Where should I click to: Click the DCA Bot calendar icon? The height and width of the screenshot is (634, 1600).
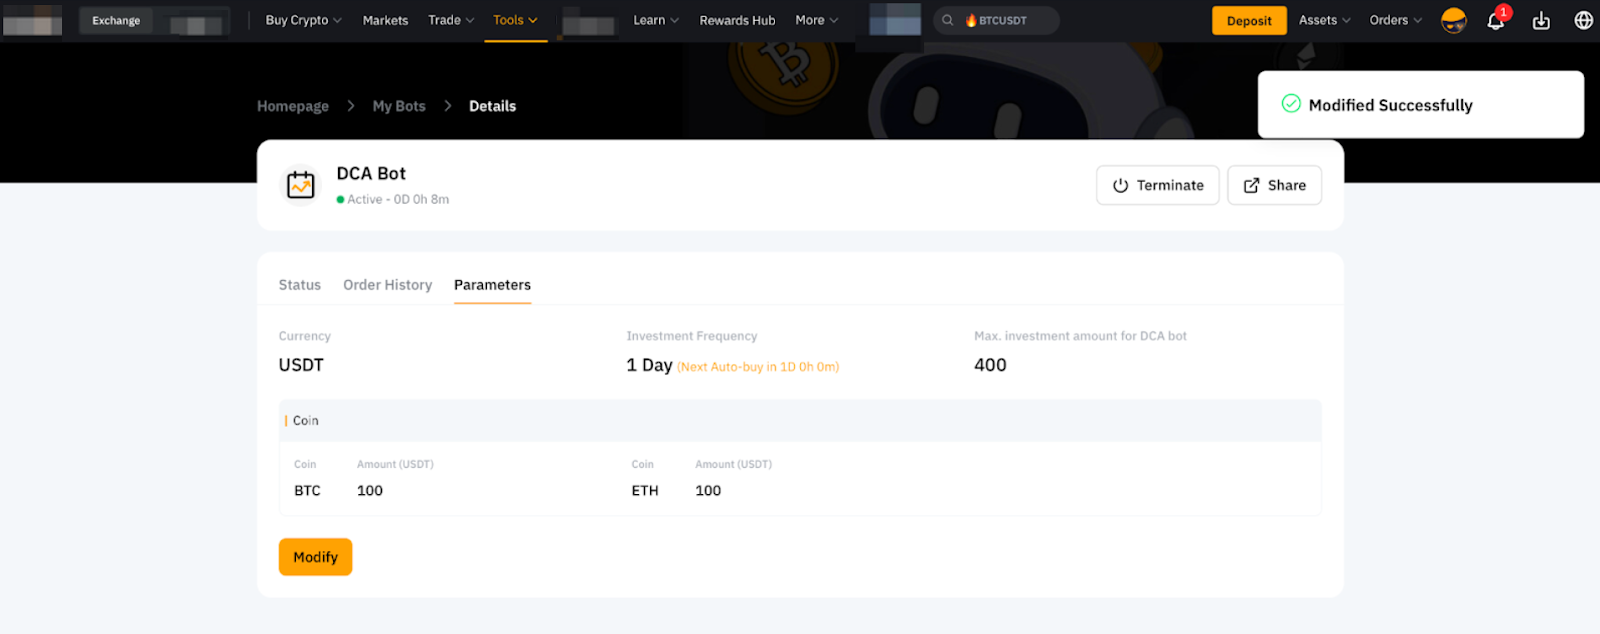tap(301, 185)
